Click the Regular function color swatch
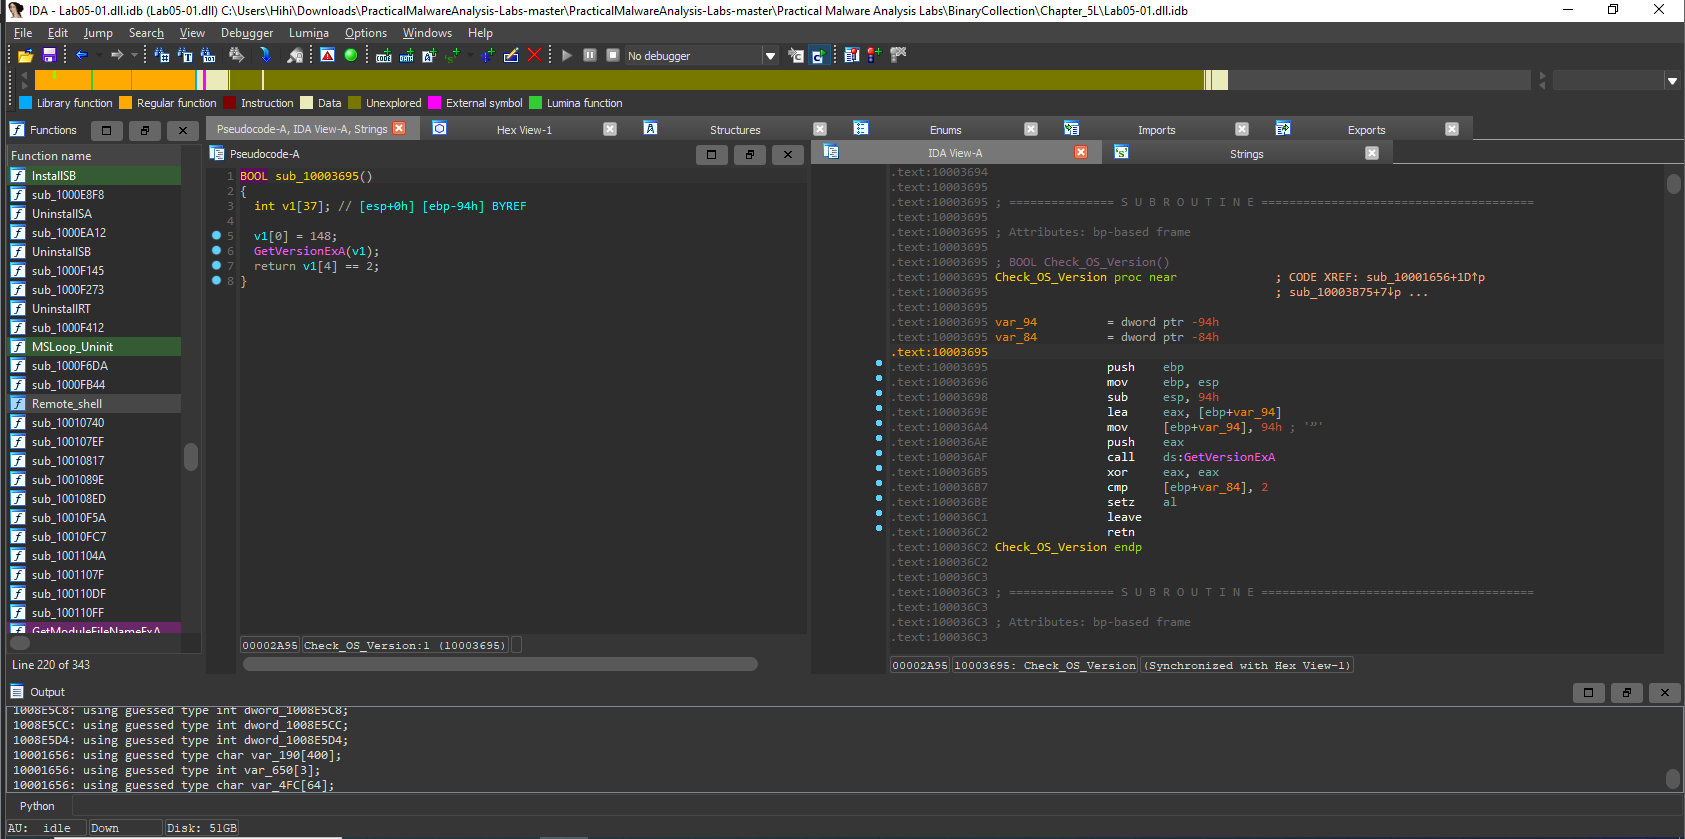Viewport: 1685px width, 839px height. [126, 103]
